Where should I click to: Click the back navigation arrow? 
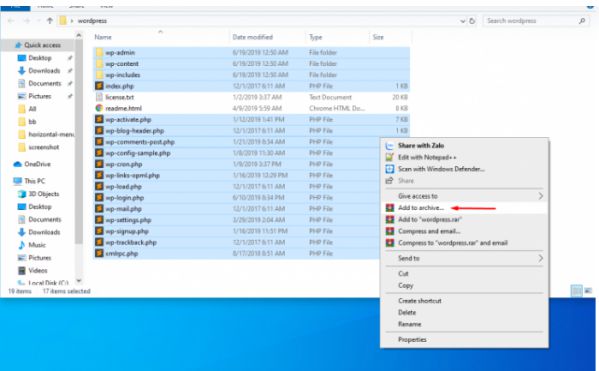coord(11,21)
